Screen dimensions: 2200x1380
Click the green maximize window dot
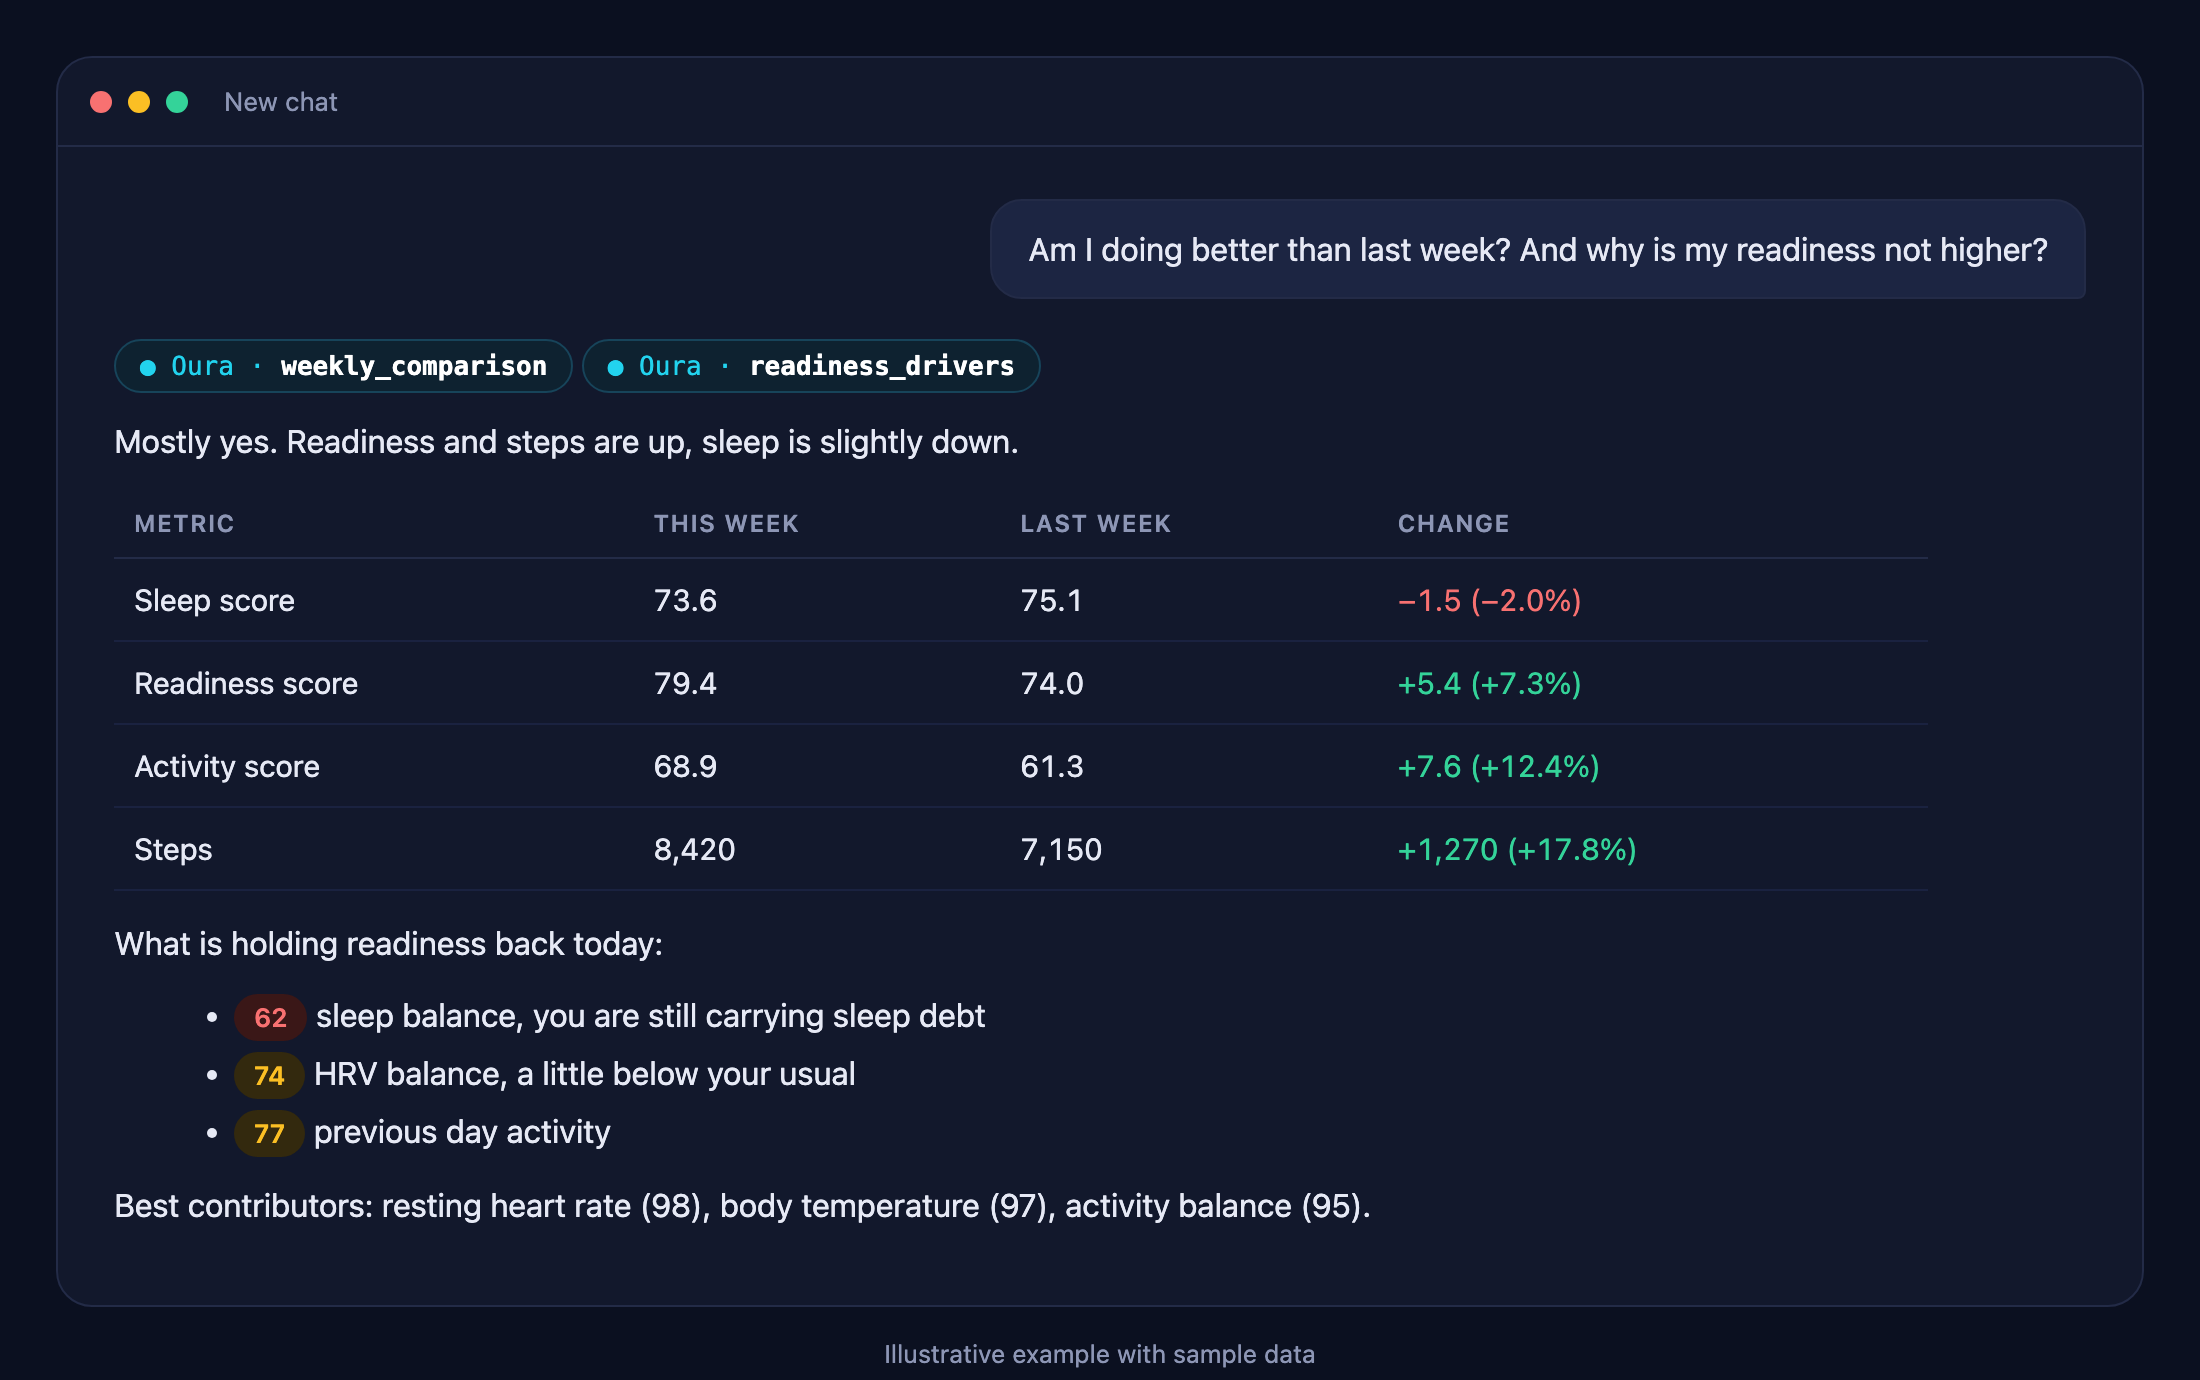(177, 102)
